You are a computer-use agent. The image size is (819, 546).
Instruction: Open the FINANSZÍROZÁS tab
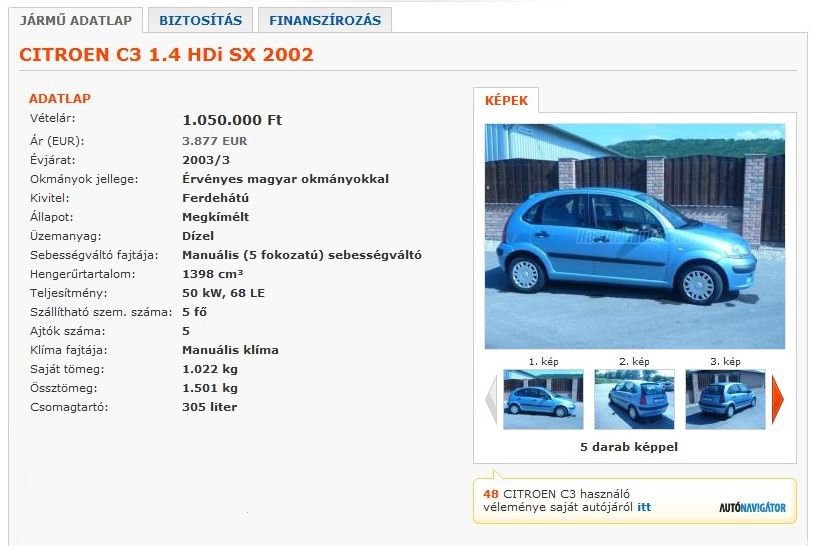click(325, 20)
